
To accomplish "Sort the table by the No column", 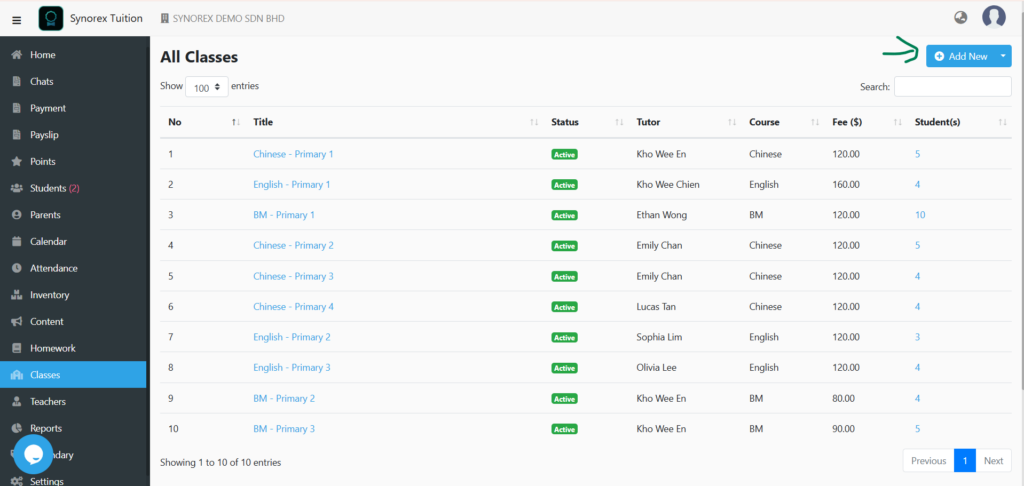I will tap(203, 122).
